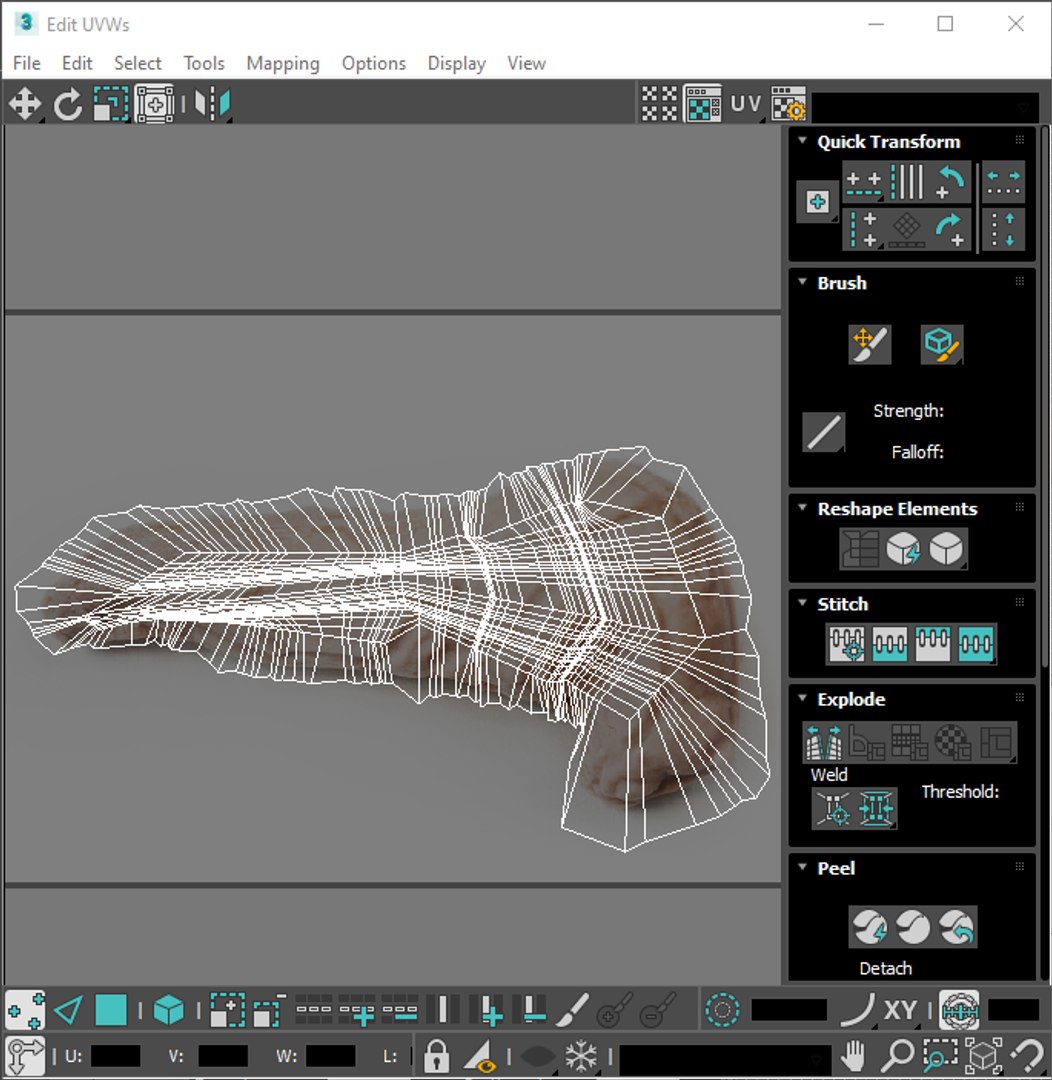This screenshot has width=1052, height=1080.
Task: Click the XY soft selection space button
Action: point(900,1010)
